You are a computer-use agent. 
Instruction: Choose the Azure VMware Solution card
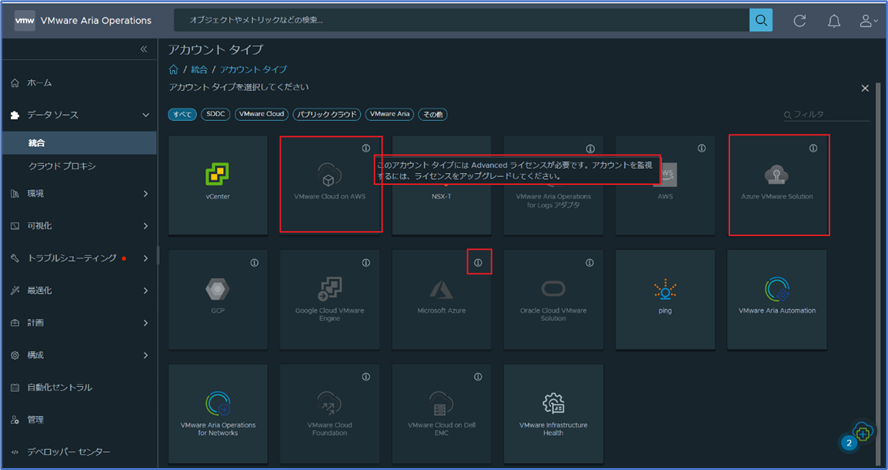777,185
